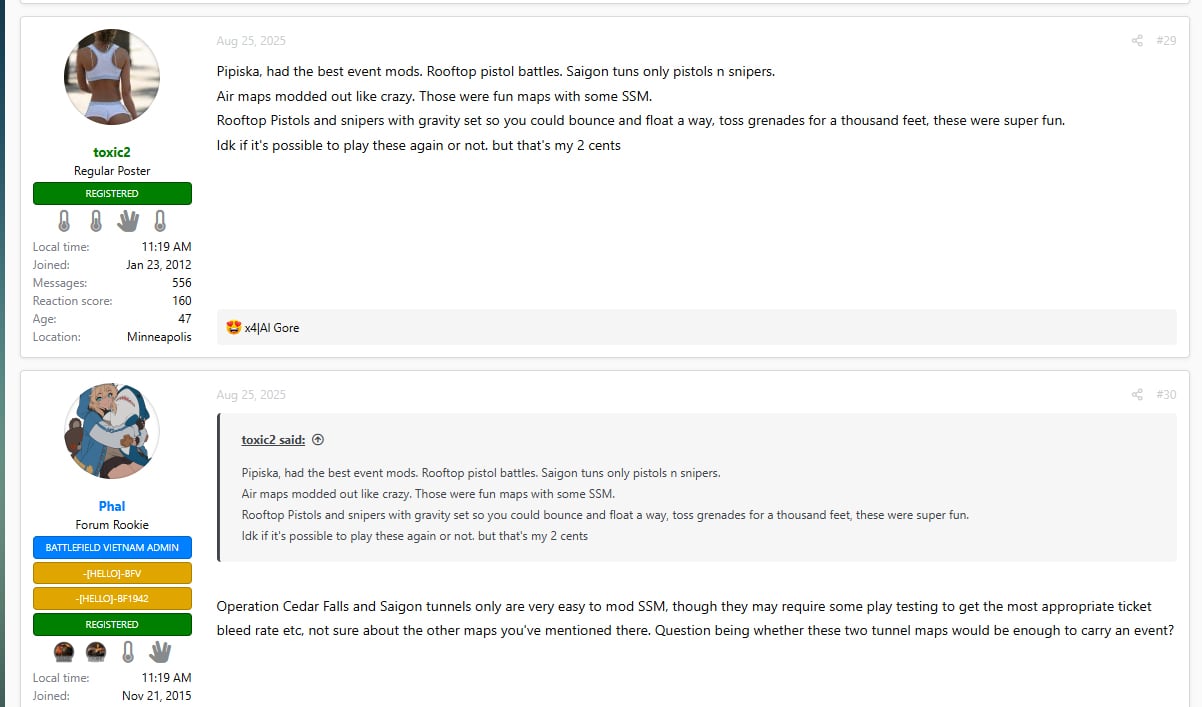Image resolution: width=1202 pixels, height=707 pixels.
Task: Click toxic2's first thermometer badge
Action: click(x=64, y=220)
